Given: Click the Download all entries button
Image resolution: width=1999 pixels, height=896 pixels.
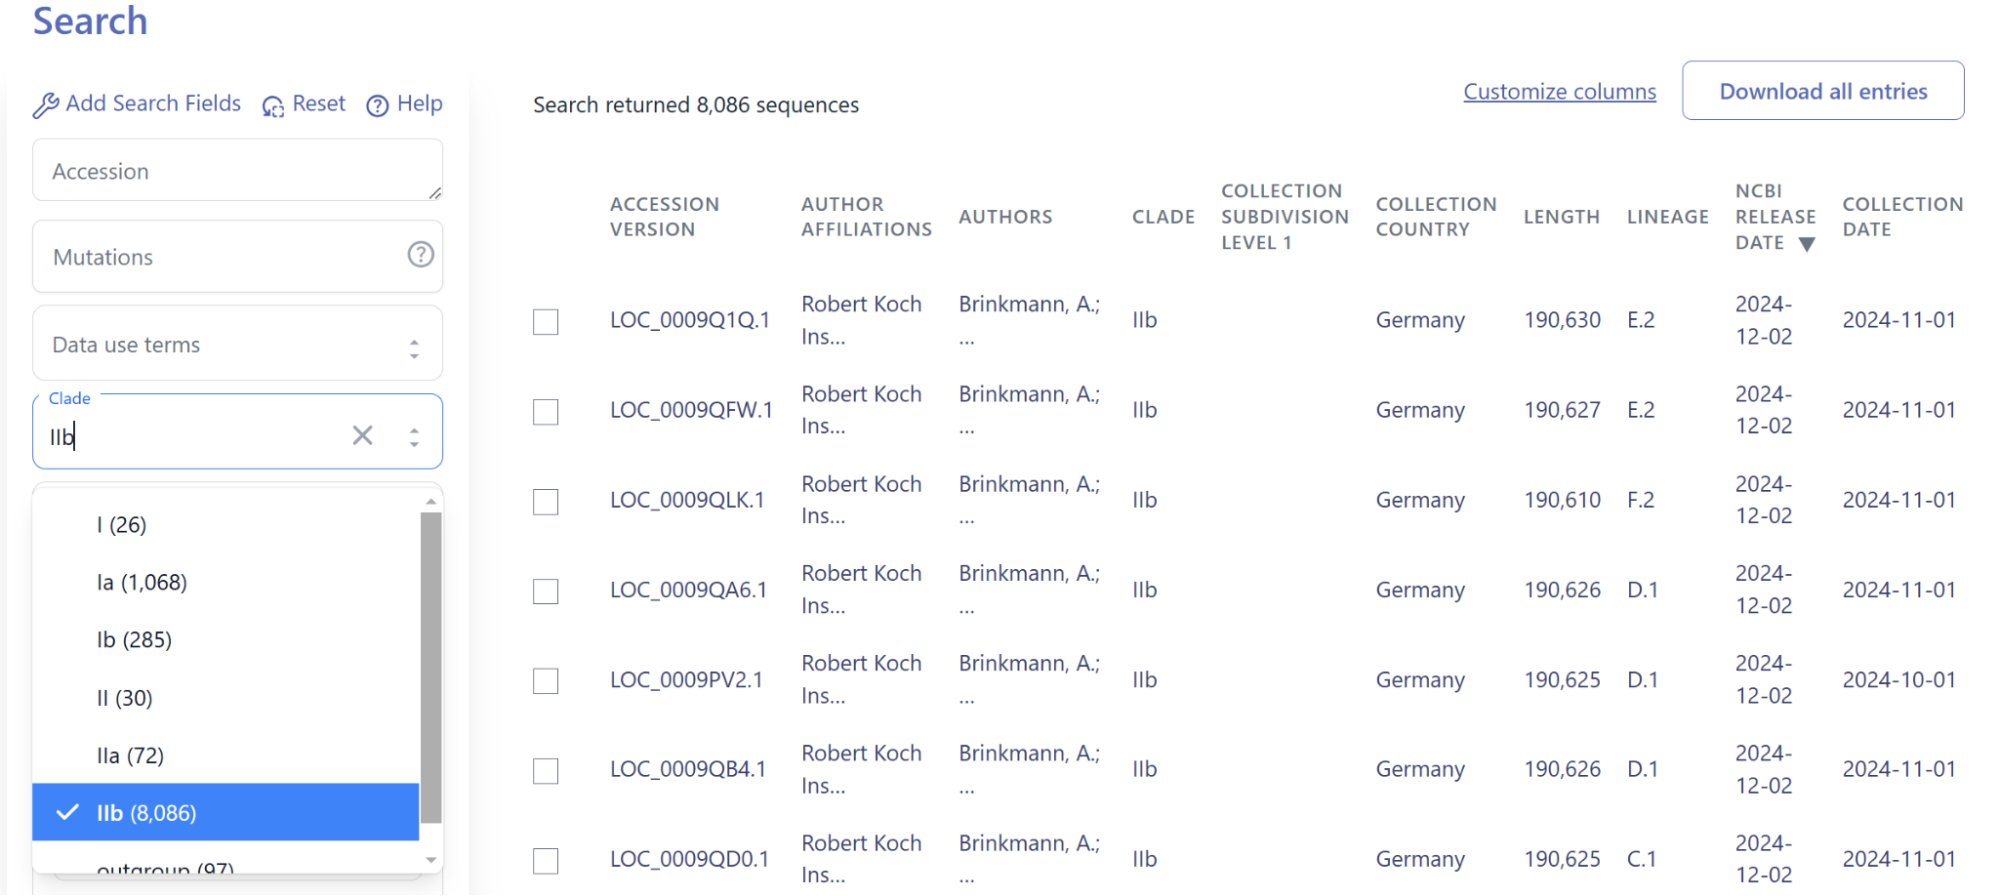Looking at the screenshot, I should pyautogui.click(x=1823, y=91).
